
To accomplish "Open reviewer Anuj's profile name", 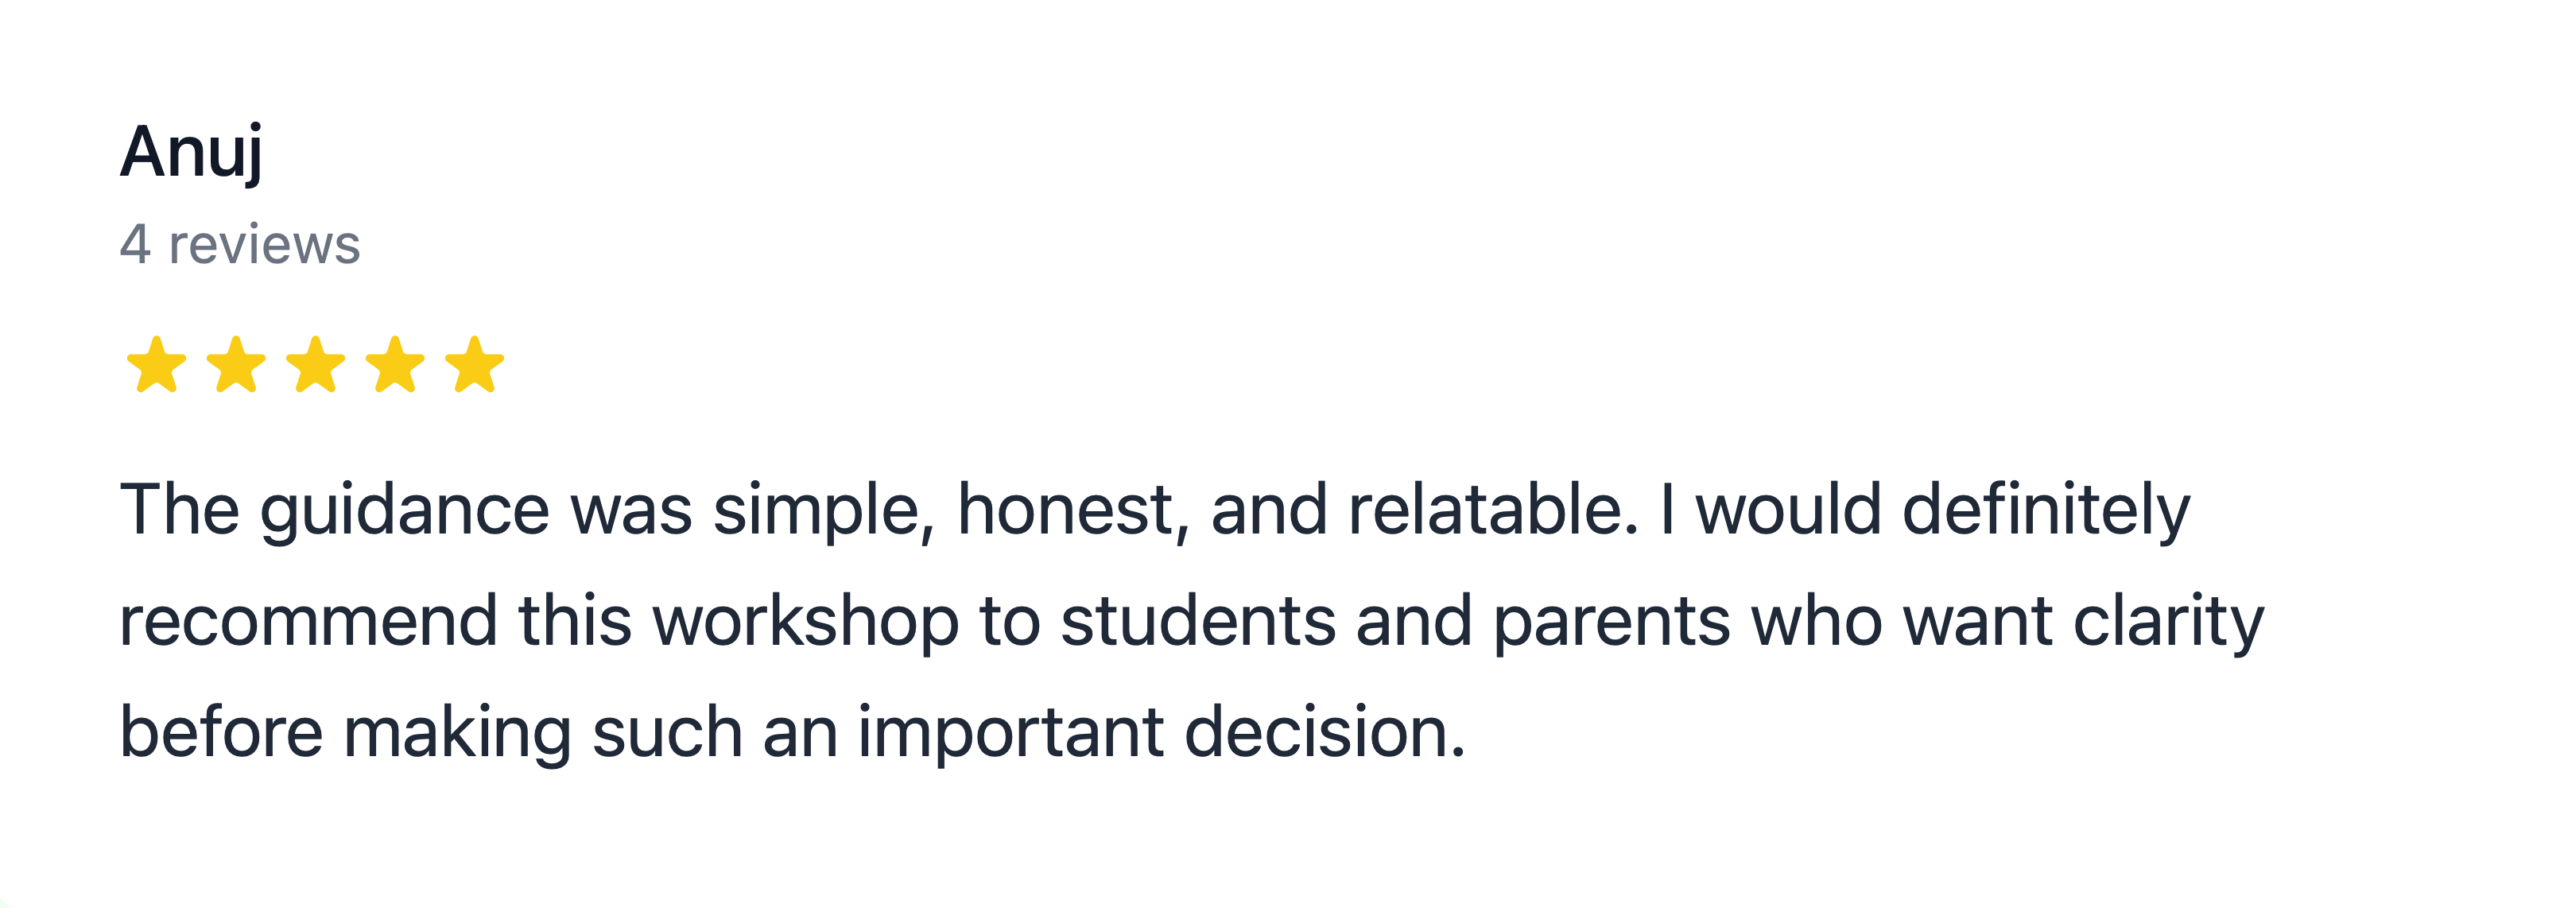I will (x=191, y=153).
